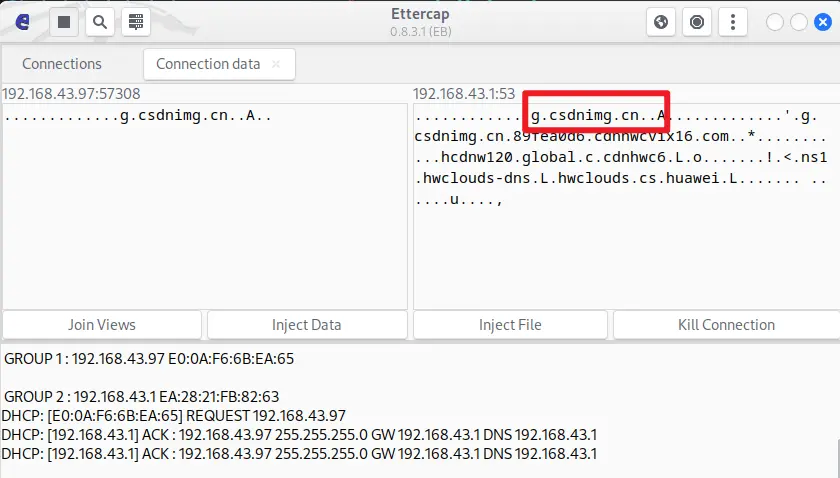Image resolution: width=840 pixels, height=478 pixels.
Task: Click the Inject Data button
Action: (306, 324)
